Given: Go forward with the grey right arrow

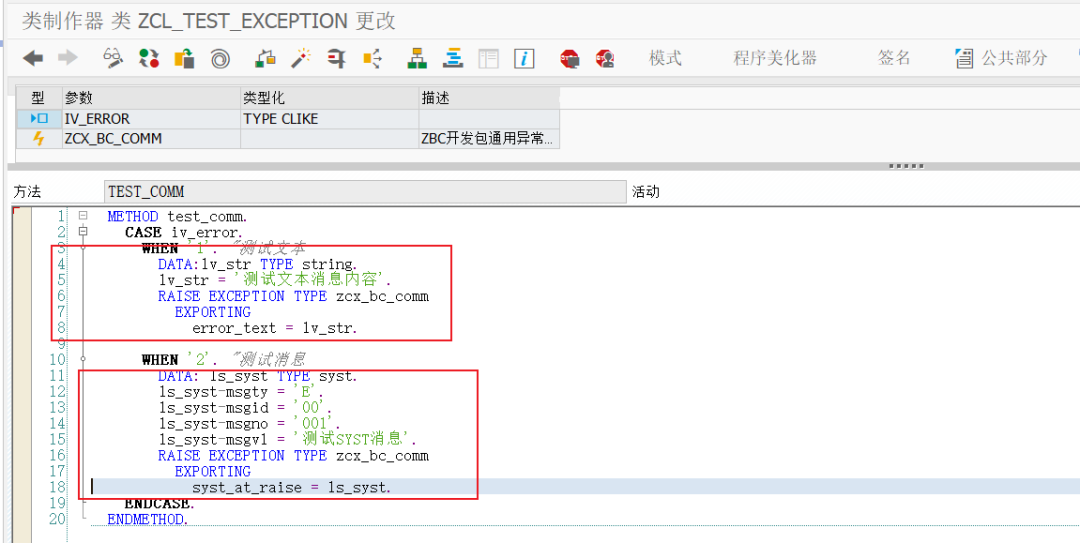Looking at the screenshot, I should tap(68, 58).
